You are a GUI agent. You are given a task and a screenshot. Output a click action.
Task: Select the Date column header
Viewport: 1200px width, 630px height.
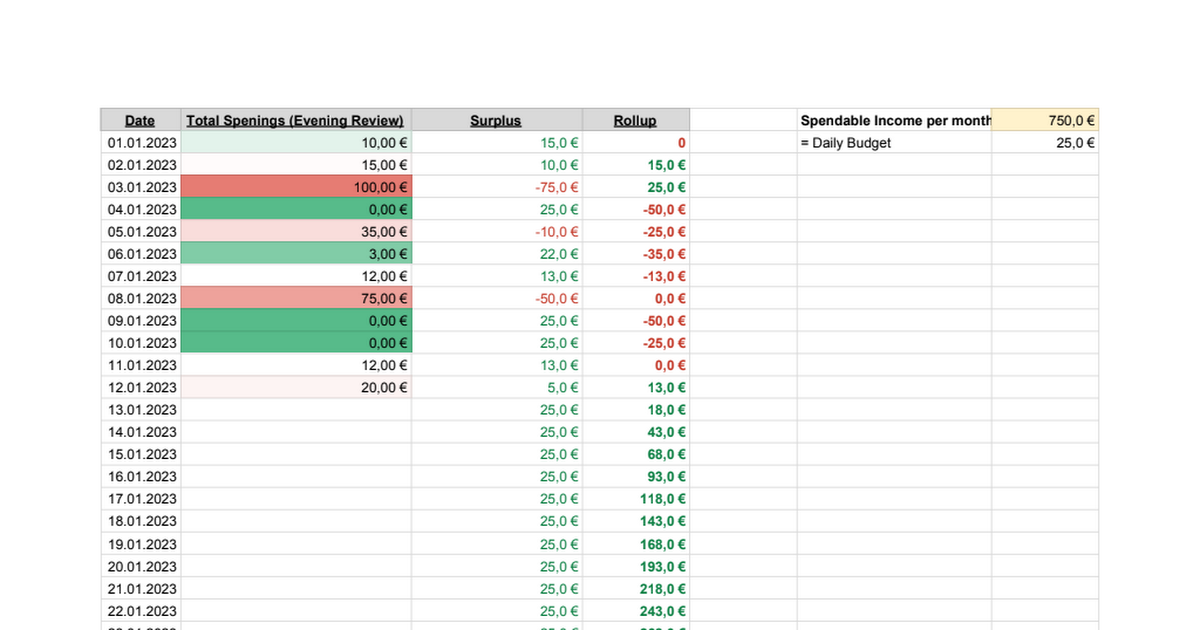[x=140, y=120]
